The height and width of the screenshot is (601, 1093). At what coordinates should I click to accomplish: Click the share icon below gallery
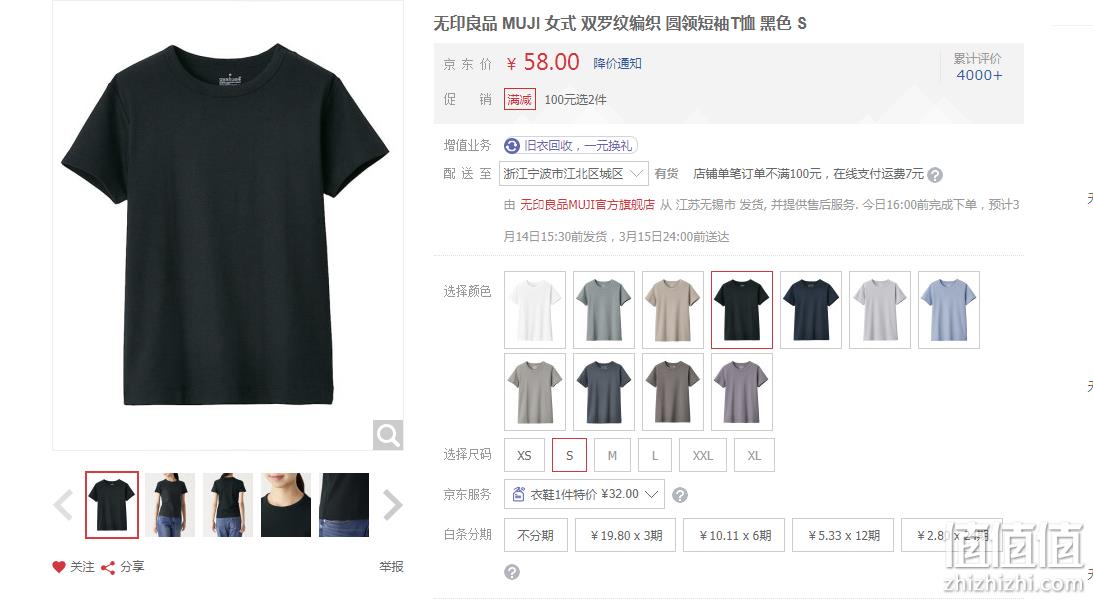(x=108, y=568)
